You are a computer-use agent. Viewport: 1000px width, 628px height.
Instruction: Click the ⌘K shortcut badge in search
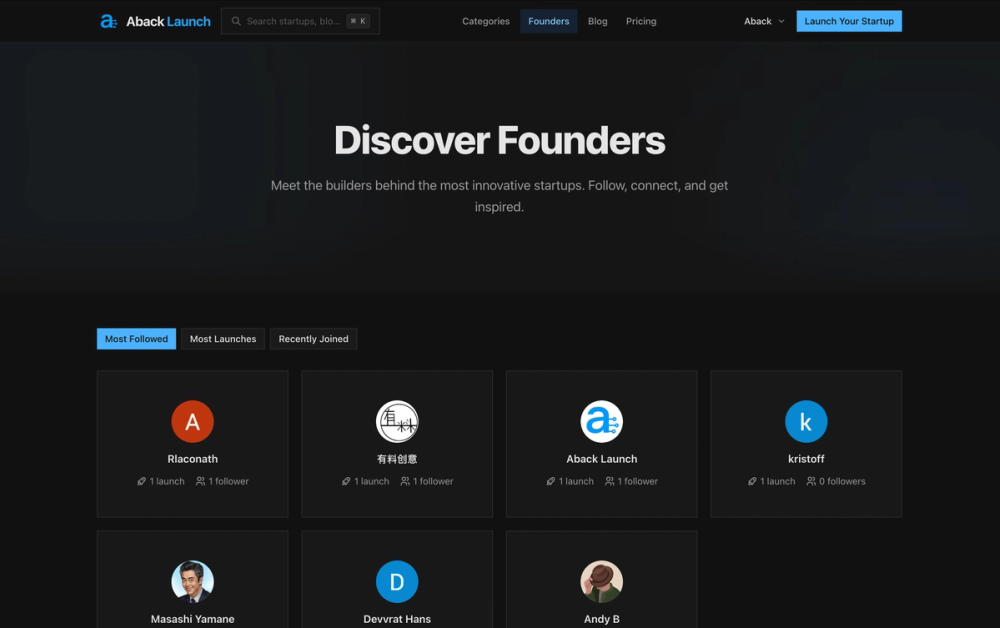pos(358,21)
